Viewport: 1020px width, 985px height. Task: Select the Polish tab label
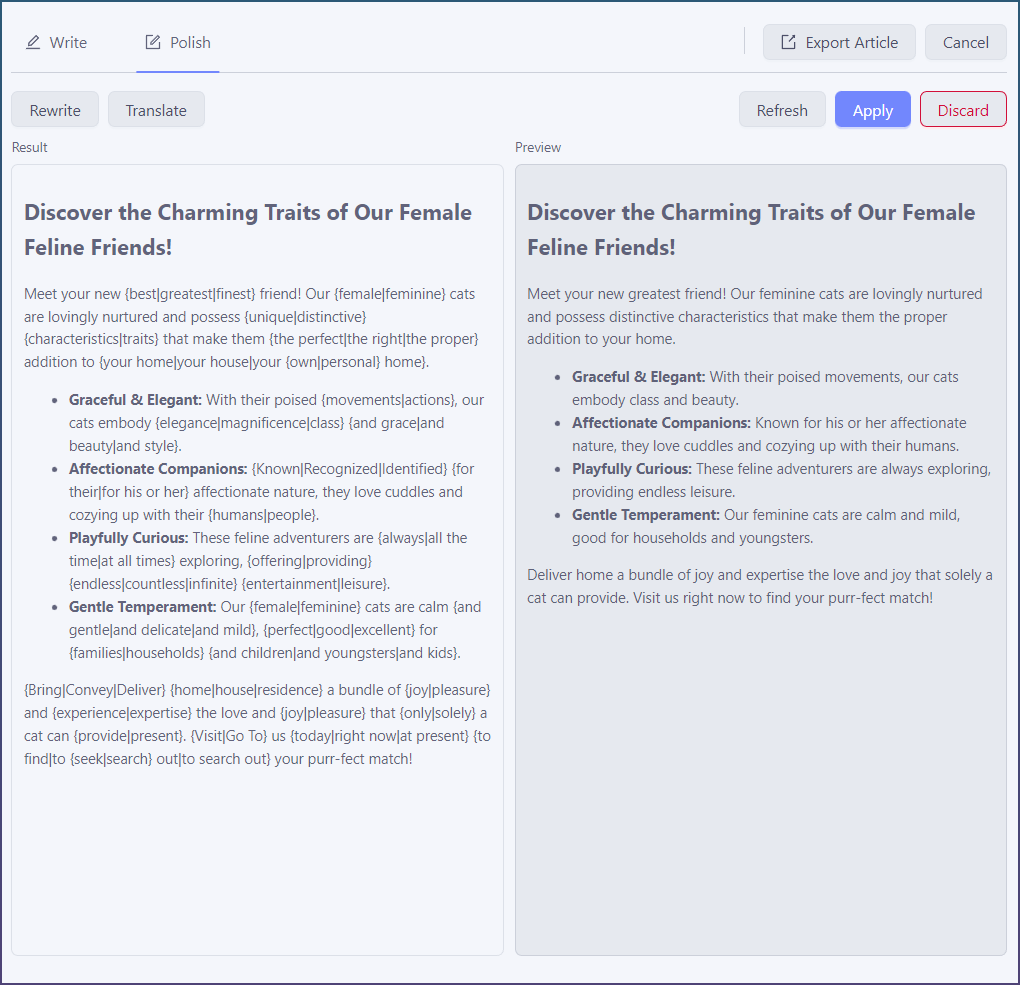tap(190, 42)
